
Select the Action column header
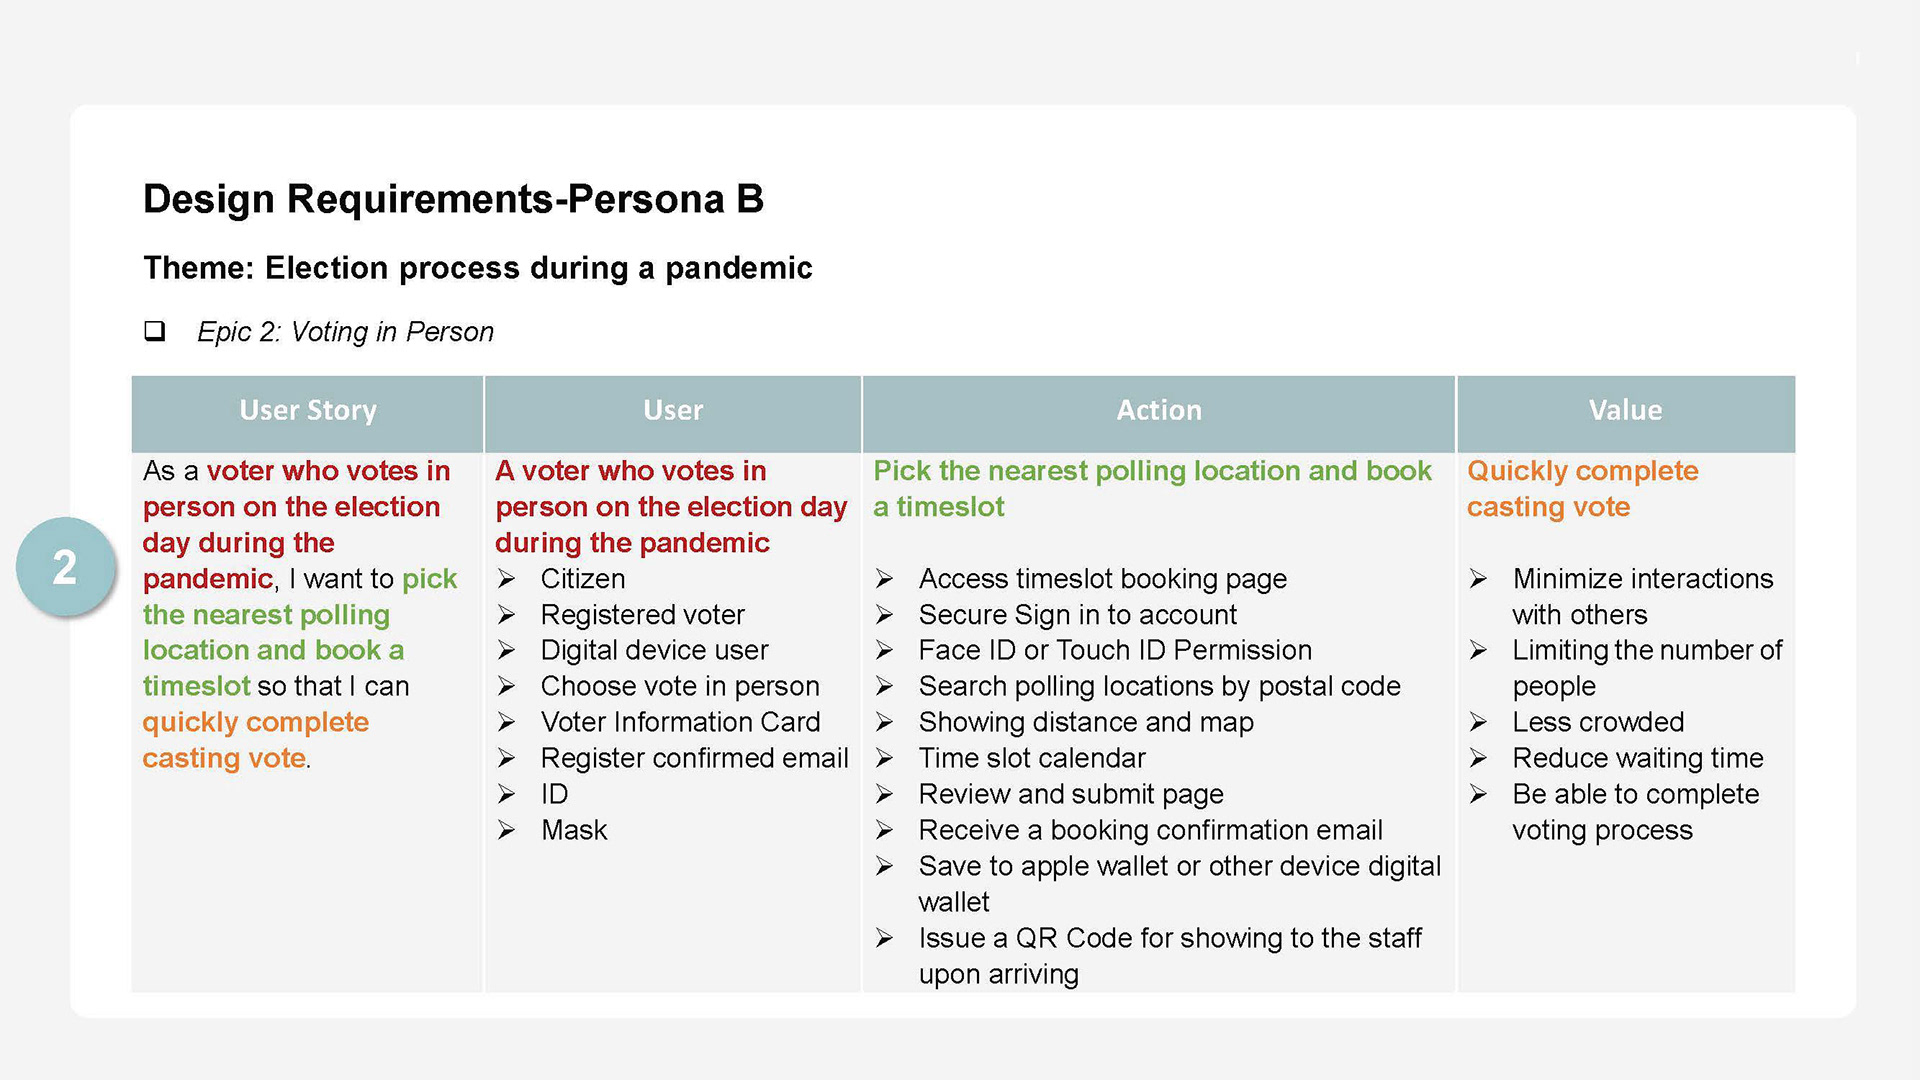pos(1159,411)
